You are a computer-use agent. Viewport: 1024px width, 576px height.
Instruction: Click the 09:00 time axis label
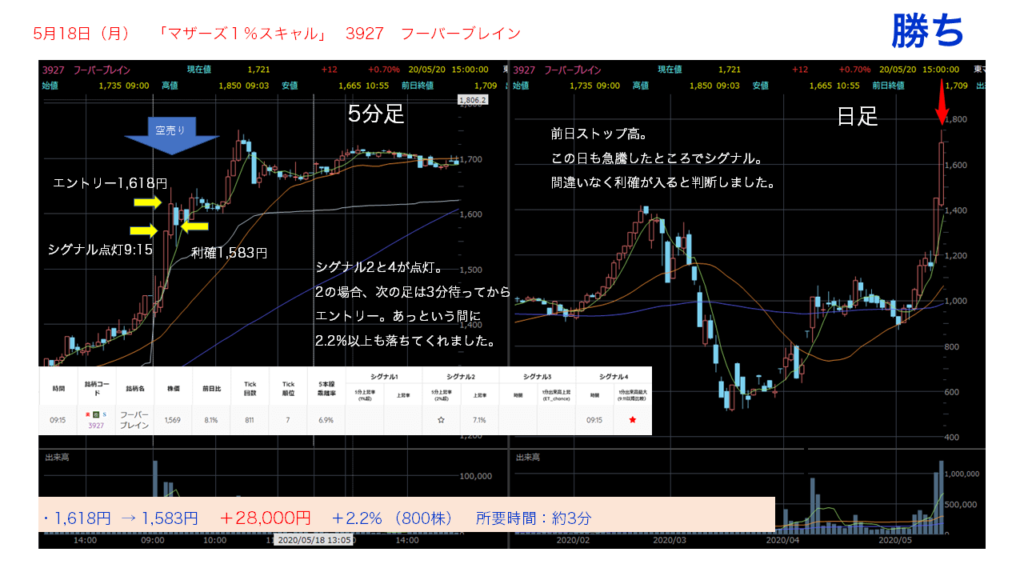[x=152, y=540]
